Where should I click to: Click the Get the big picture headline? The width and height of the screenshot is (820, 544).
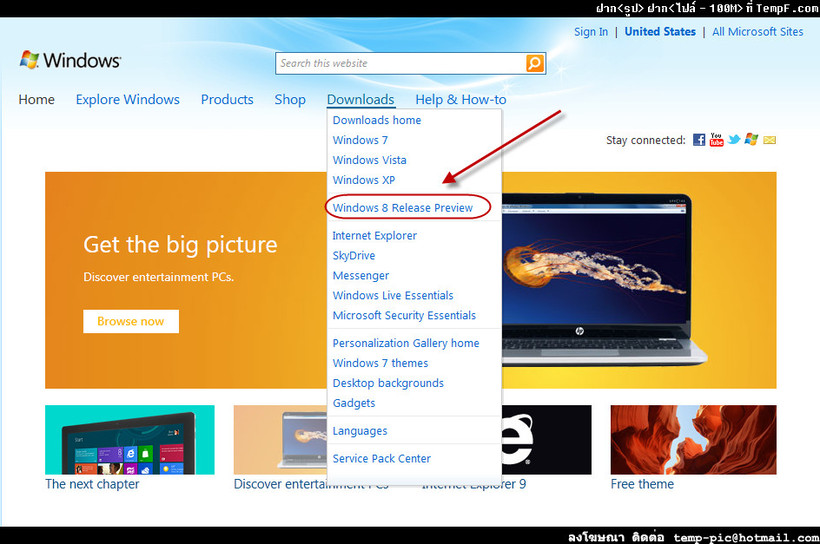180,245
